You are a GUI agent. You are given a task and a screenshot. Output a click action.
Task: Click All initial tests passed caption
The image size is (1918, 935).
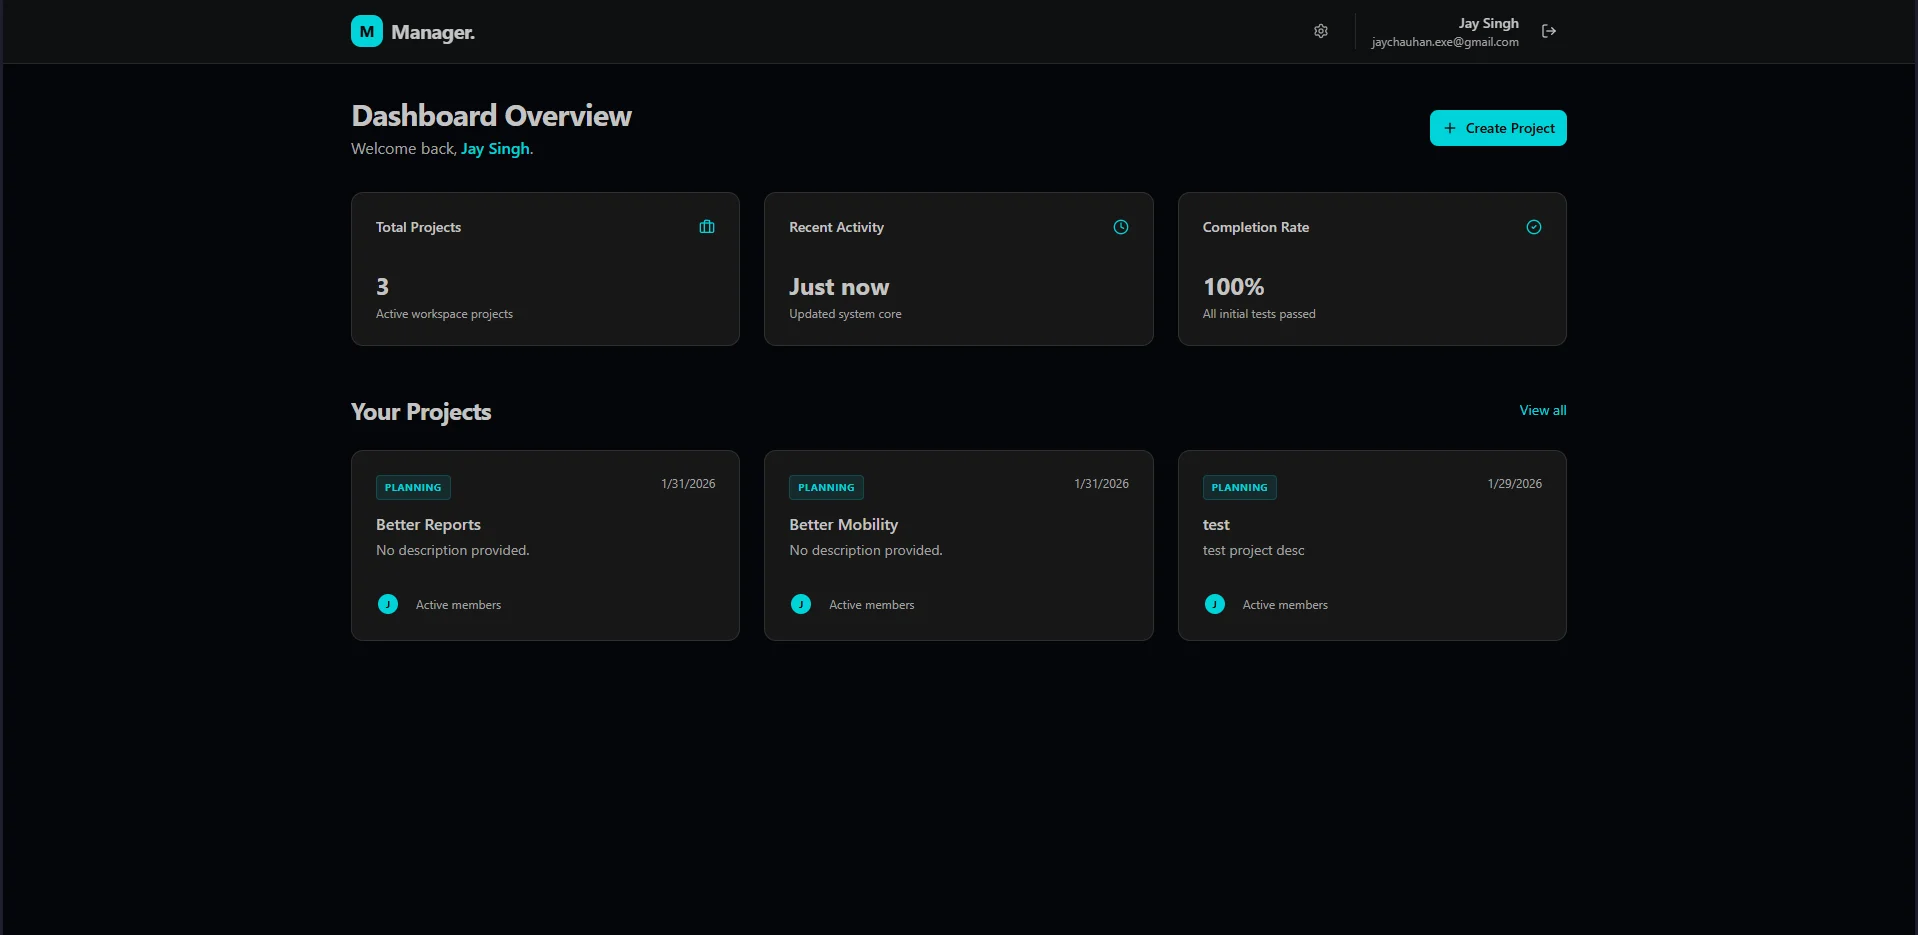1259,314
